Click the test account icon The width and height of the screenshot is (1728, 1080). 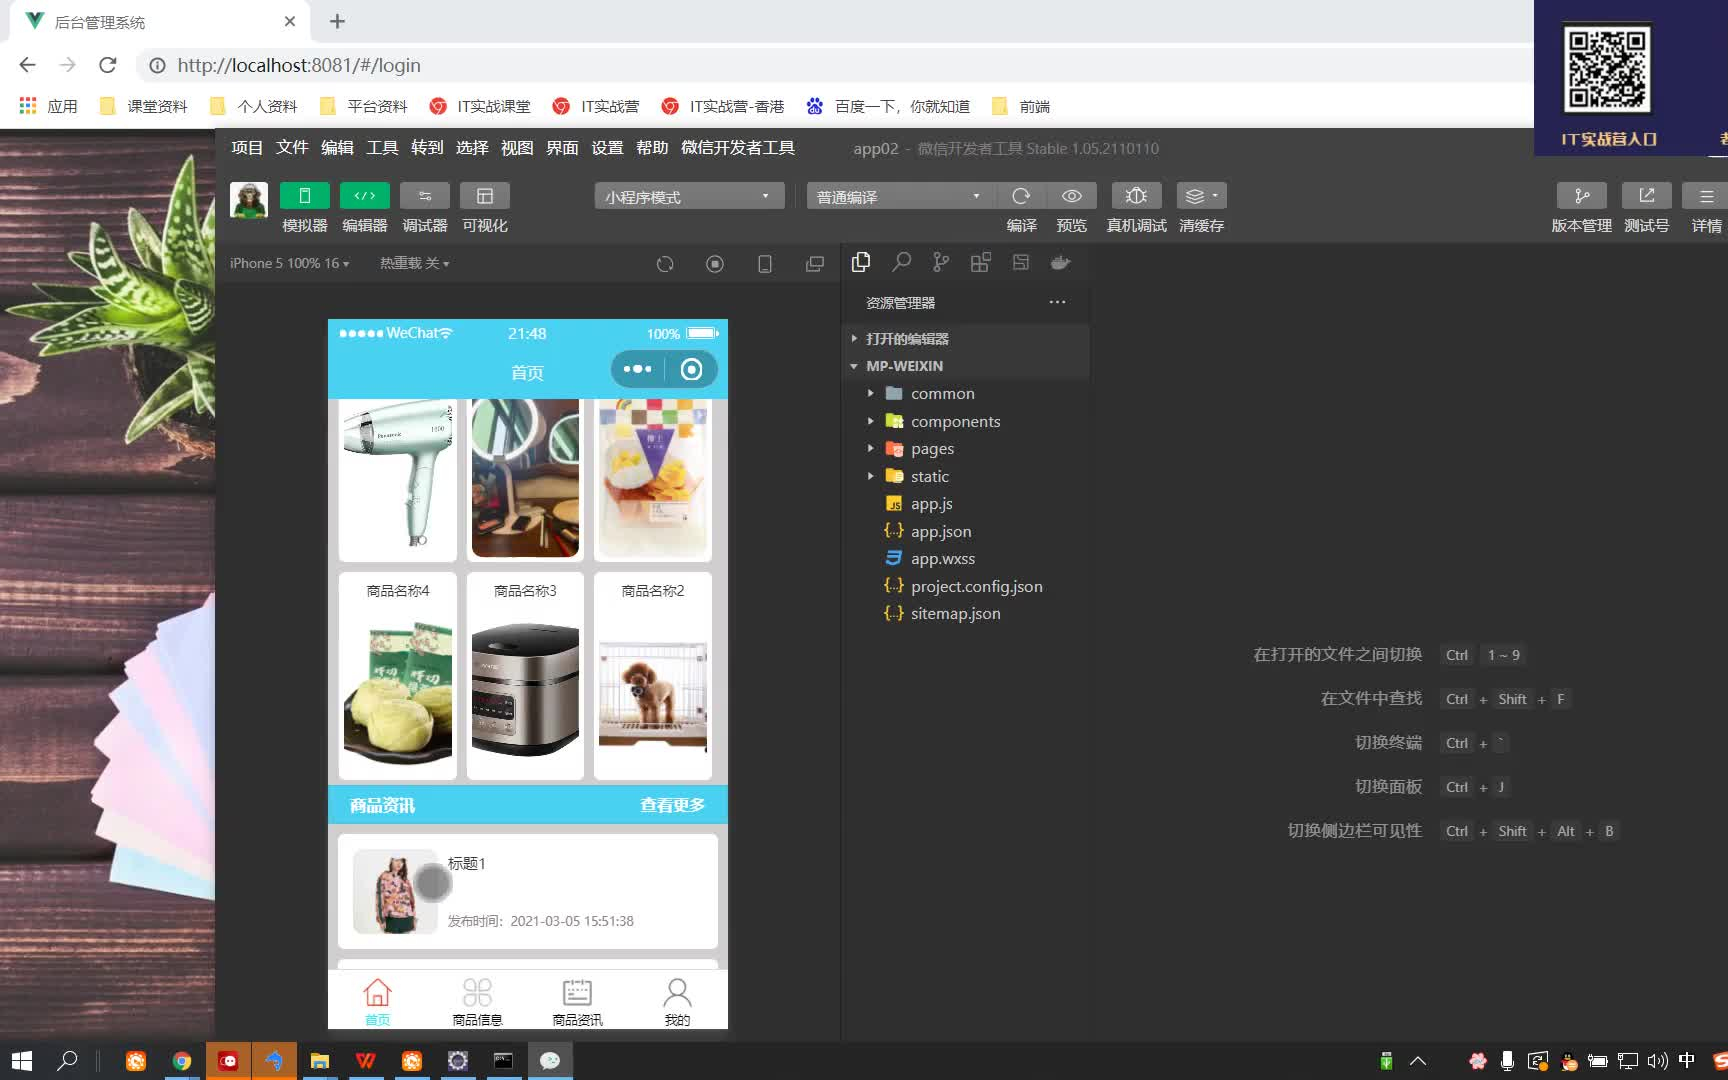tap(1646, 196)
